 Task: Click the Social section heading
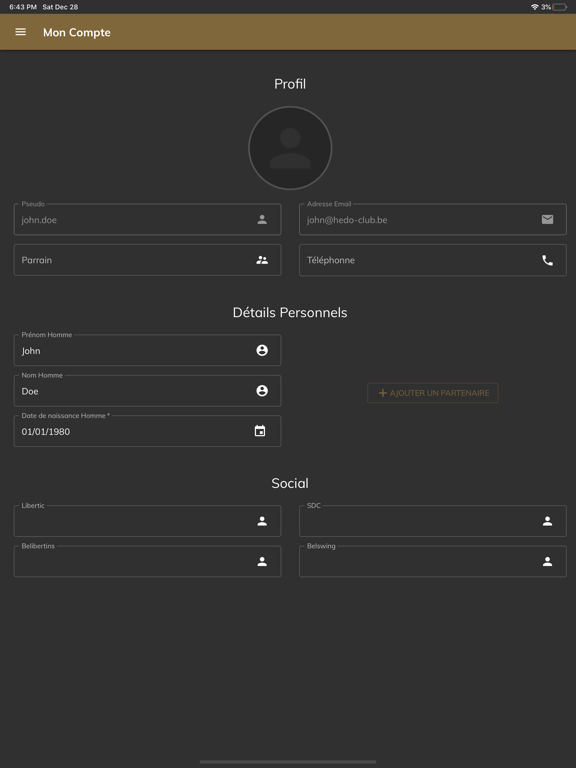pos(290,483)
